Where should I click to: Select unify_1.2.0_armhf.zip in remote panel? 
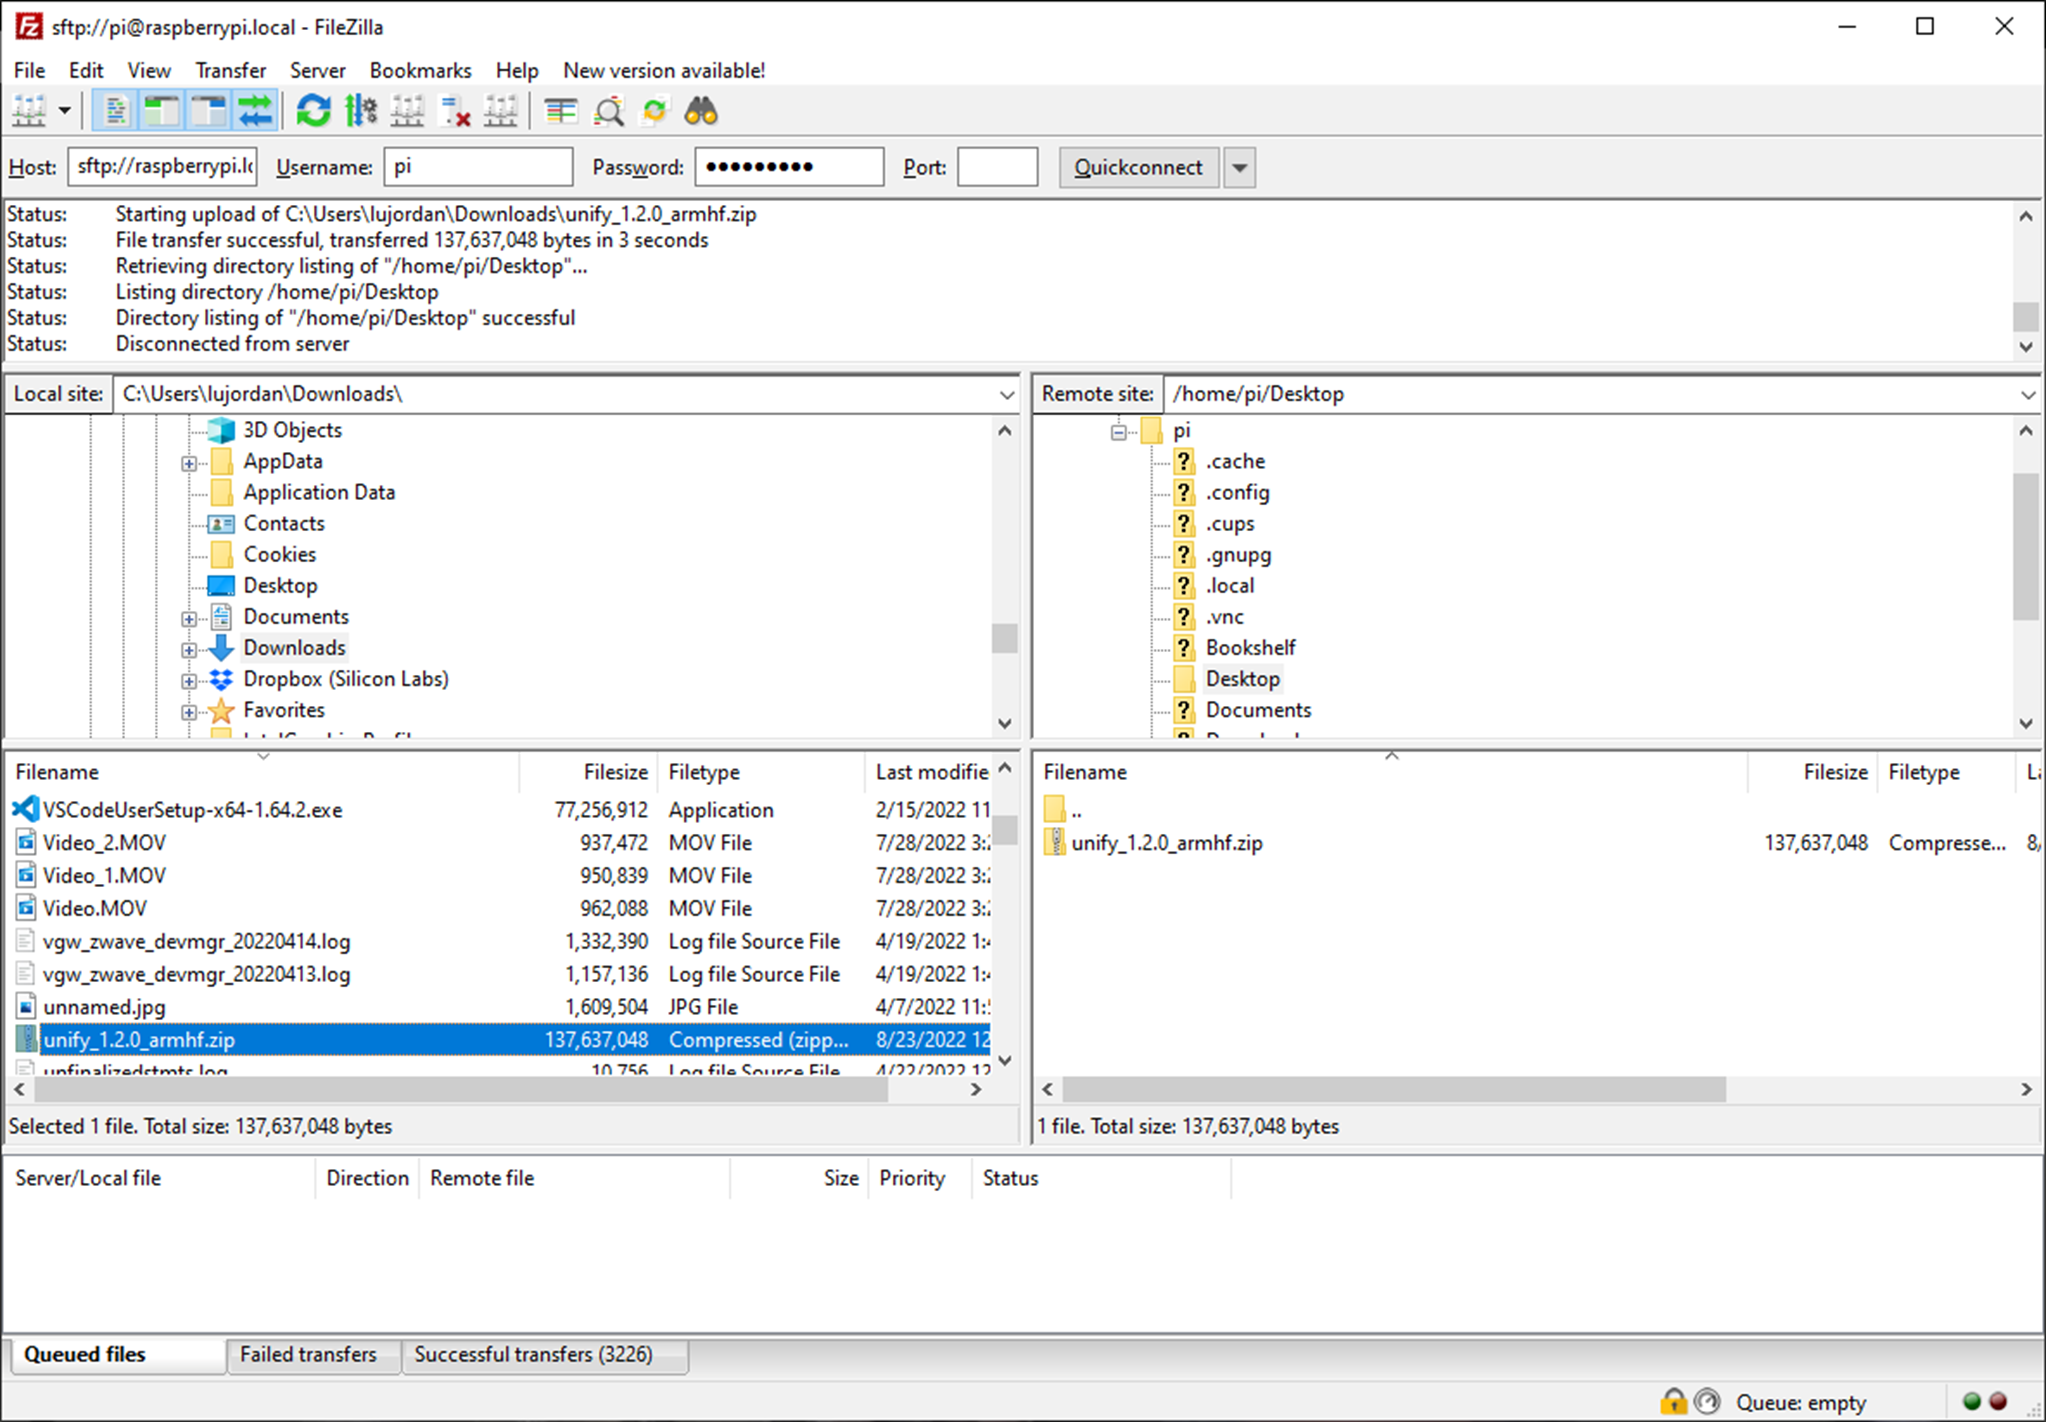coord(1168,839)
